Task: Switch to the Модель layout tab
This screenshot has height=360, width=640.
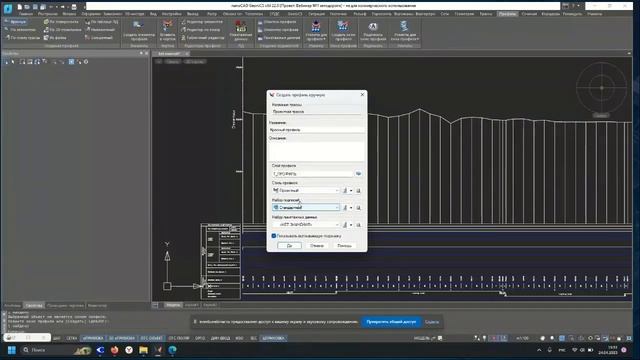Action: pyautogui.click(x=173, y=305)
